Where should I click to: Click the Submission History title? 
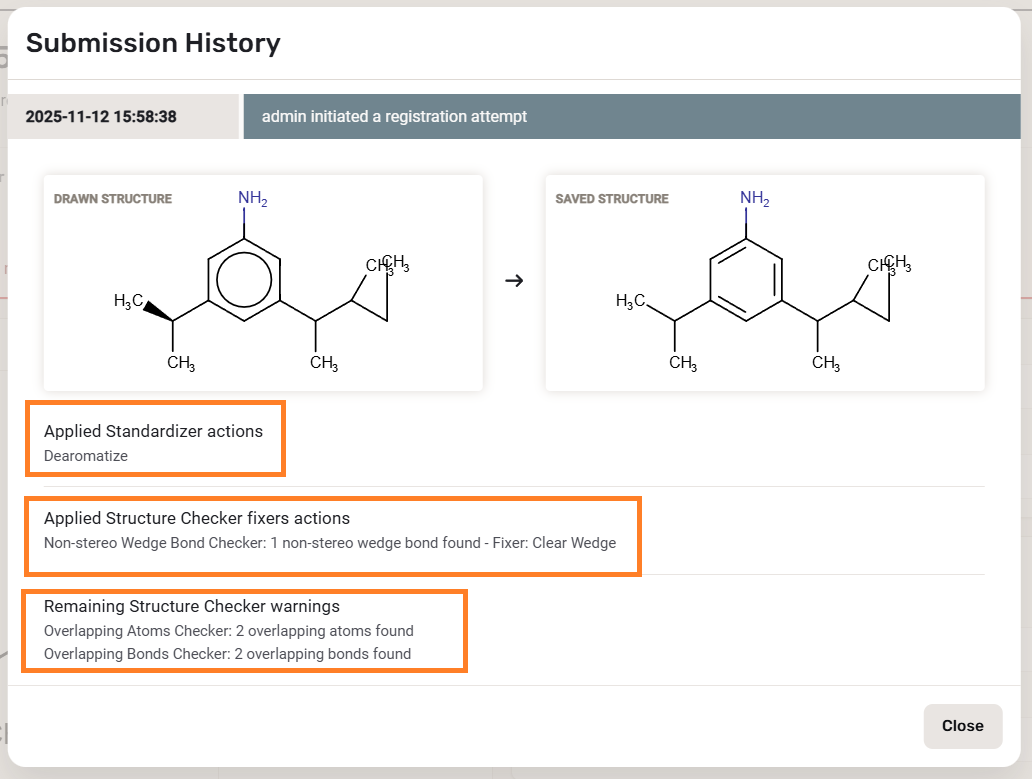click(153, 43)
